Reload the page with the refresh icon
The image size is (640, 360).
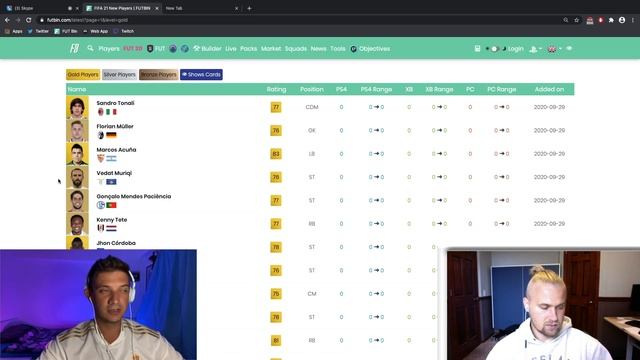pyautogui.click(x=29, y=20)
